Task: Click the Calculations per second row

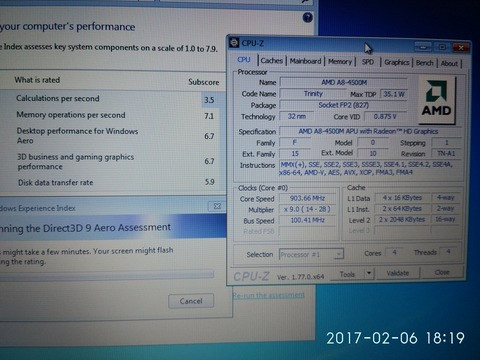Action: (110, 99)
